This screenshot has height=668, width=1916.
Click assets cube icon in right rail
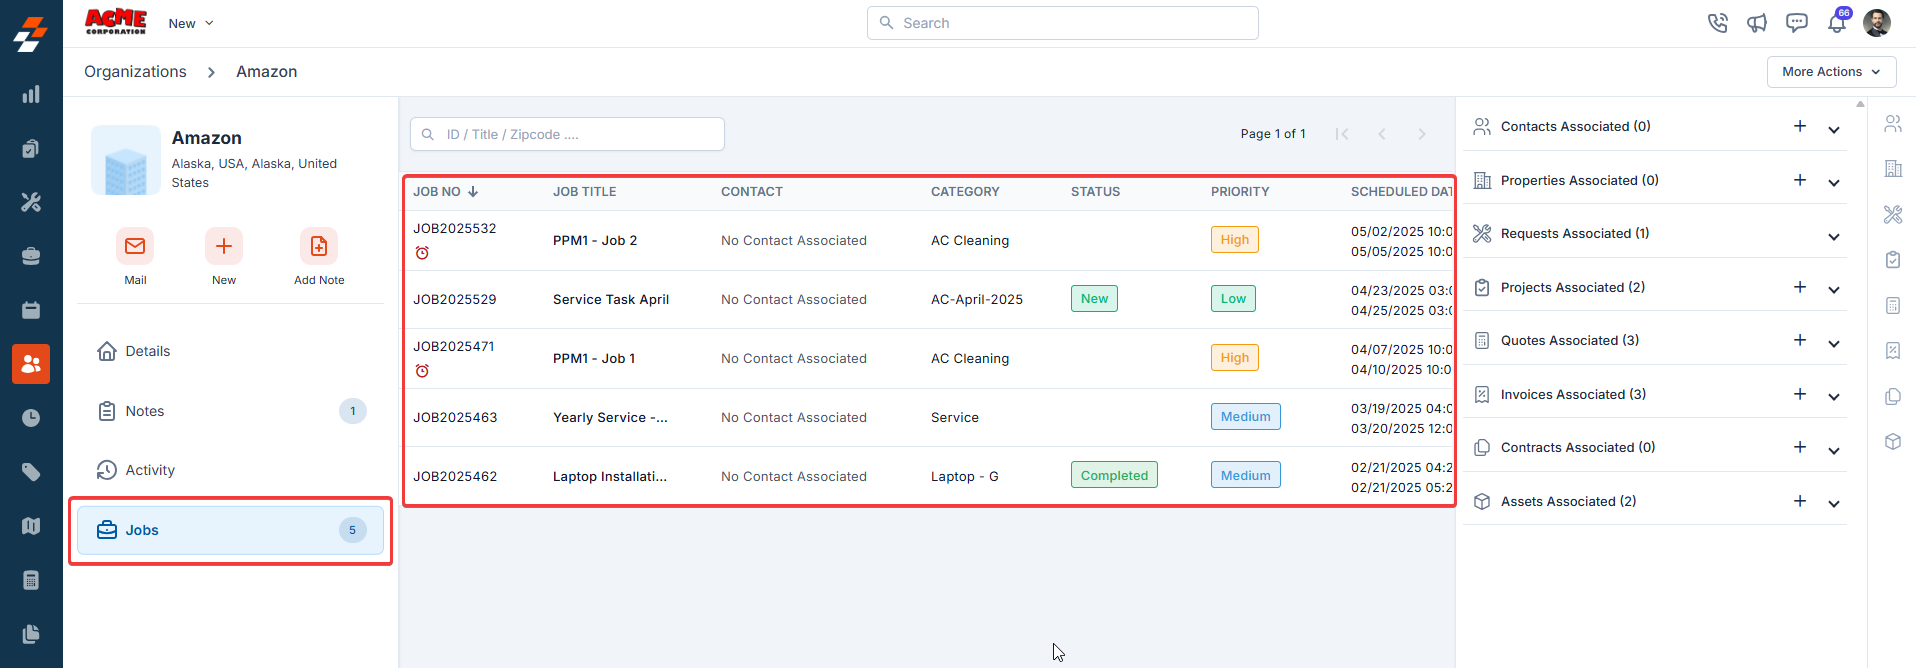click(1893, 441)
